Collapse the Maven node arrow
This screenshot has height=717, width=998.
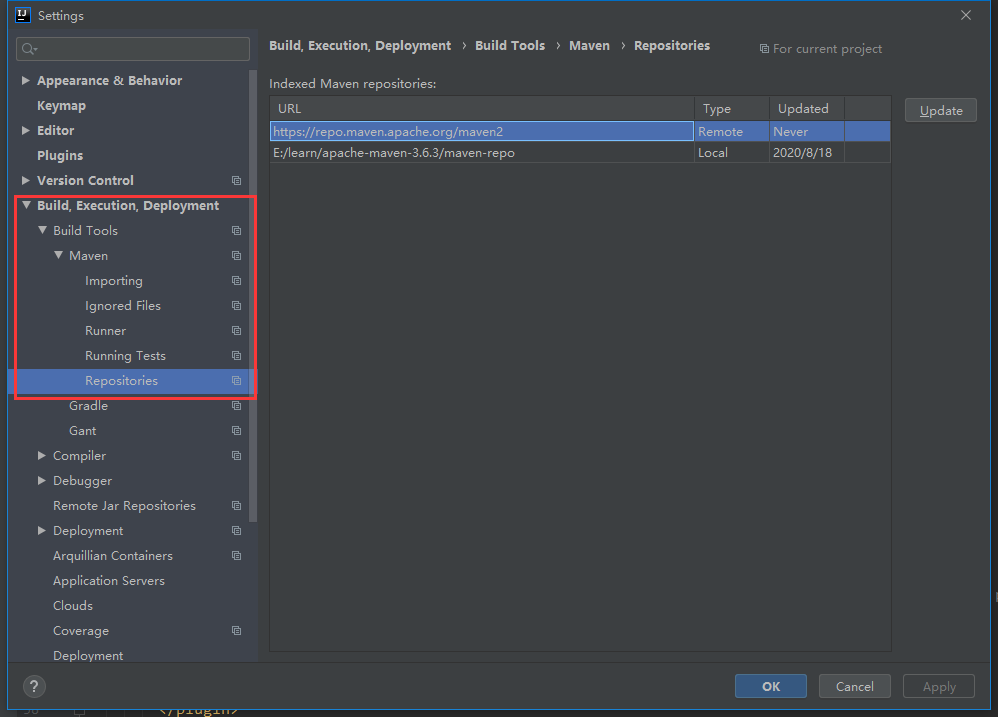pos(58,255)
